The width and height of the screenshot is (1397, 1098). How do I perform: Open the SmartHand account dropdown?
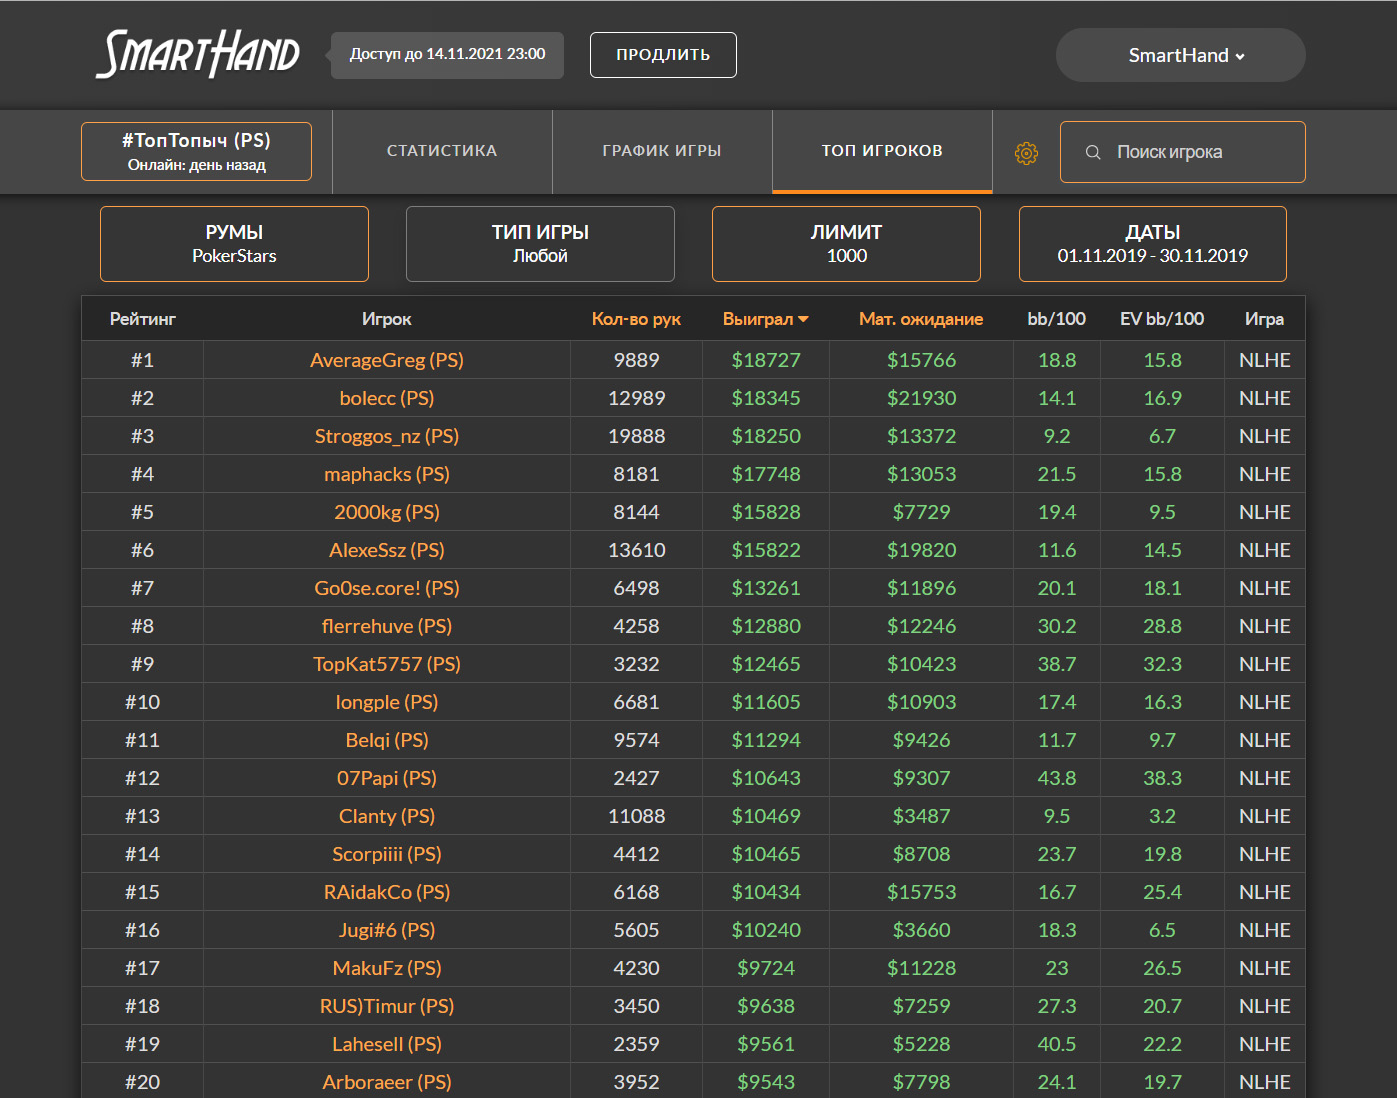coord(1180,55)
